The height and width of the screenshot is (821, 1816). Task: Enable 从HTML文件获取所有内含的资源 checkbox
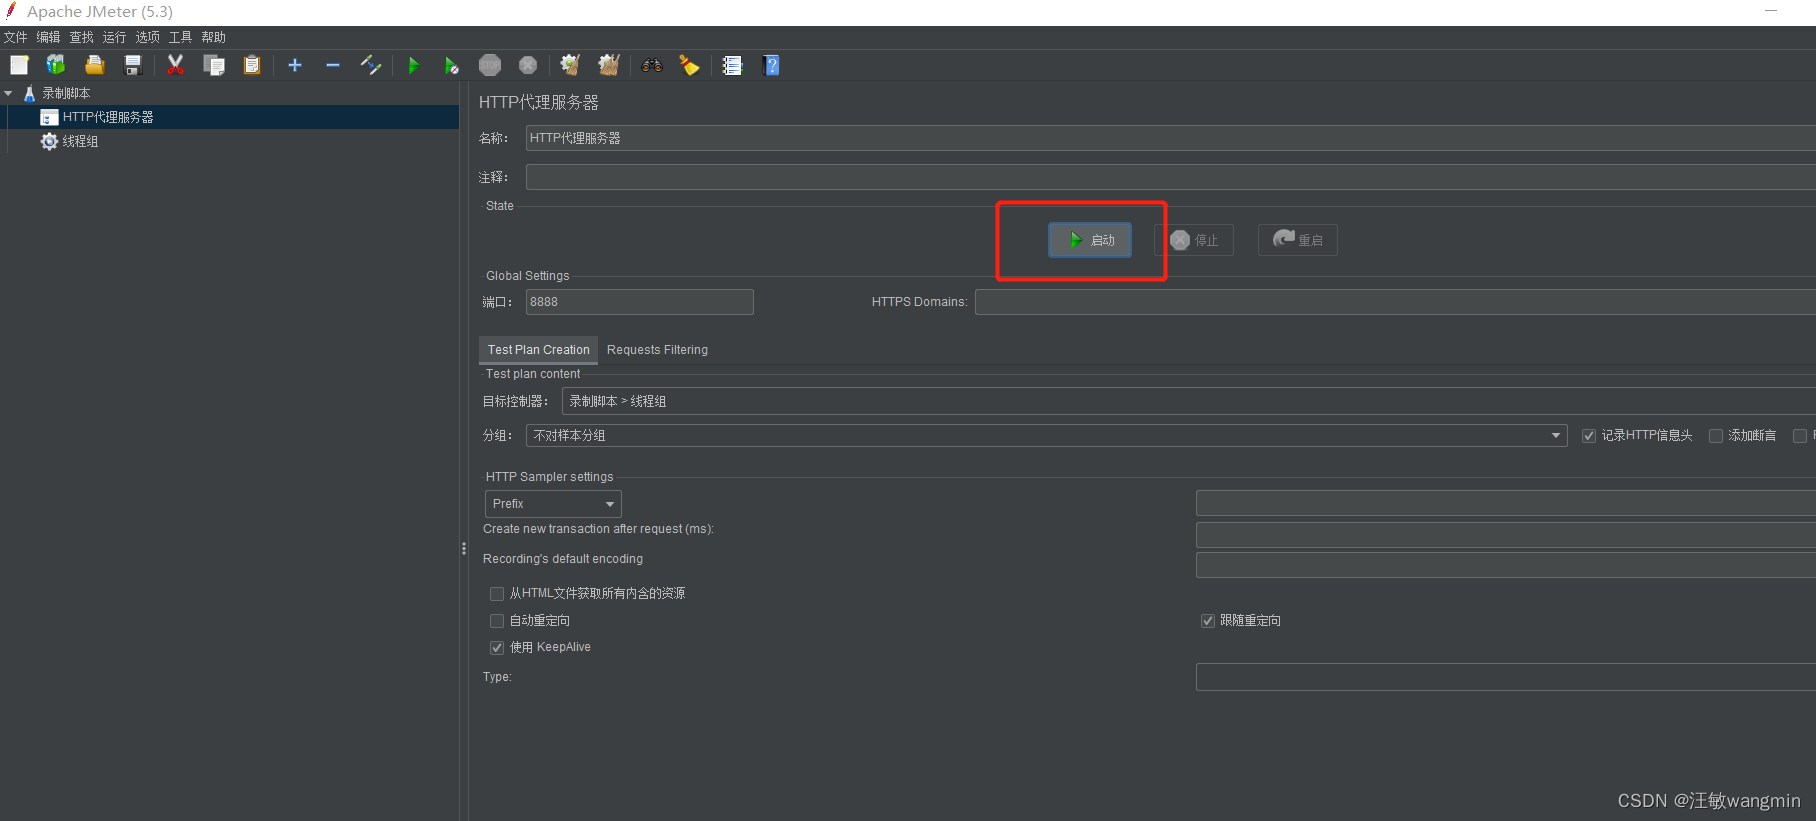click(x=497, y=594)
